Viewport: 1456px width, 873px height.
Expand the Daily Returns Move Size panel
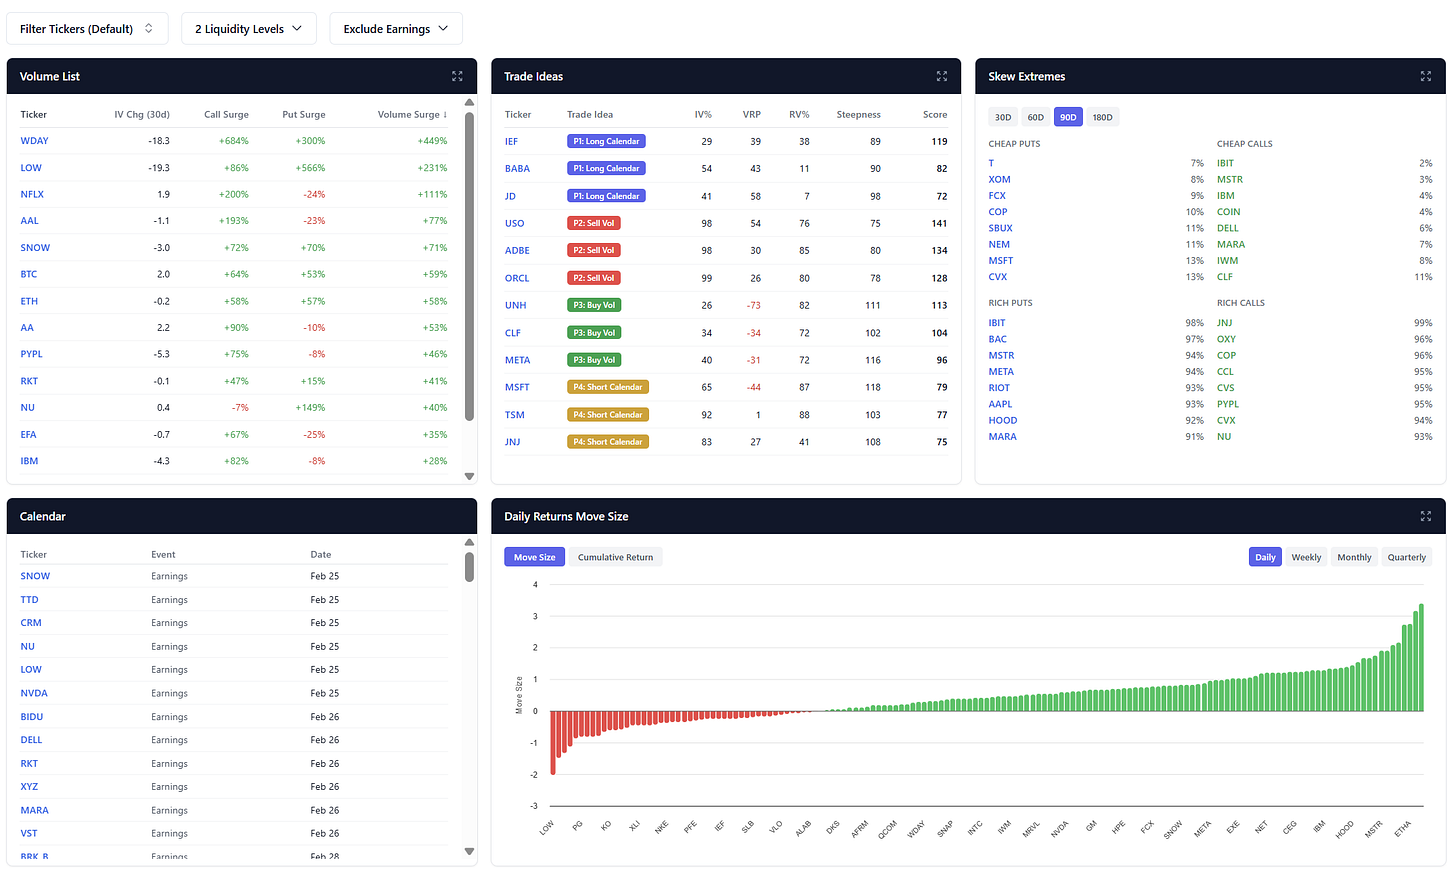(x=1426, y=516)
